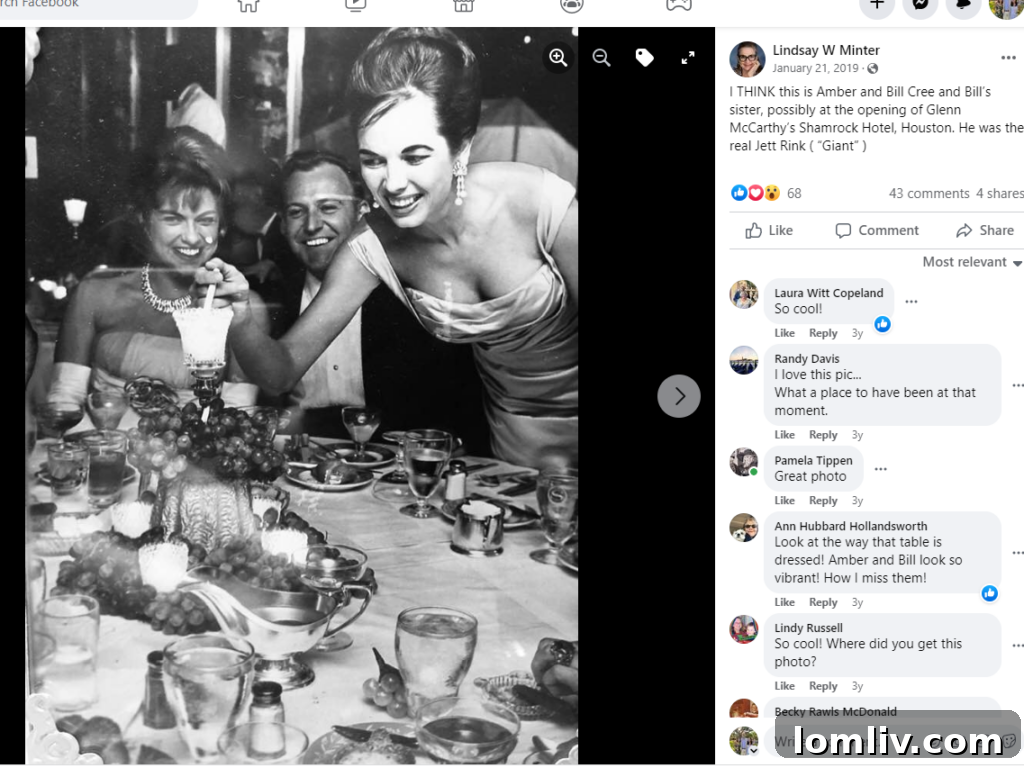This screenshot has height=768, width=1024.
Task: Toggle Like on Laura Witt Copeland's comment
Action: point(785,333)
